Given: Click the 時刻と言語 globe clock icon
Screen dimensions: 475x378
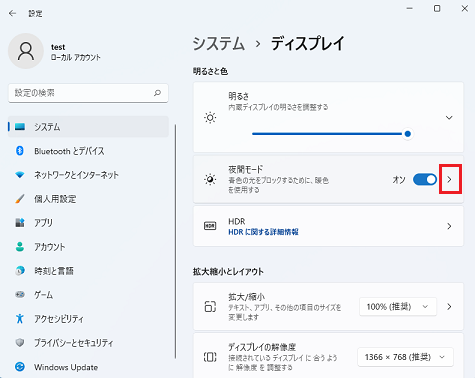Looking at the screenshot, I should point(20,271).
